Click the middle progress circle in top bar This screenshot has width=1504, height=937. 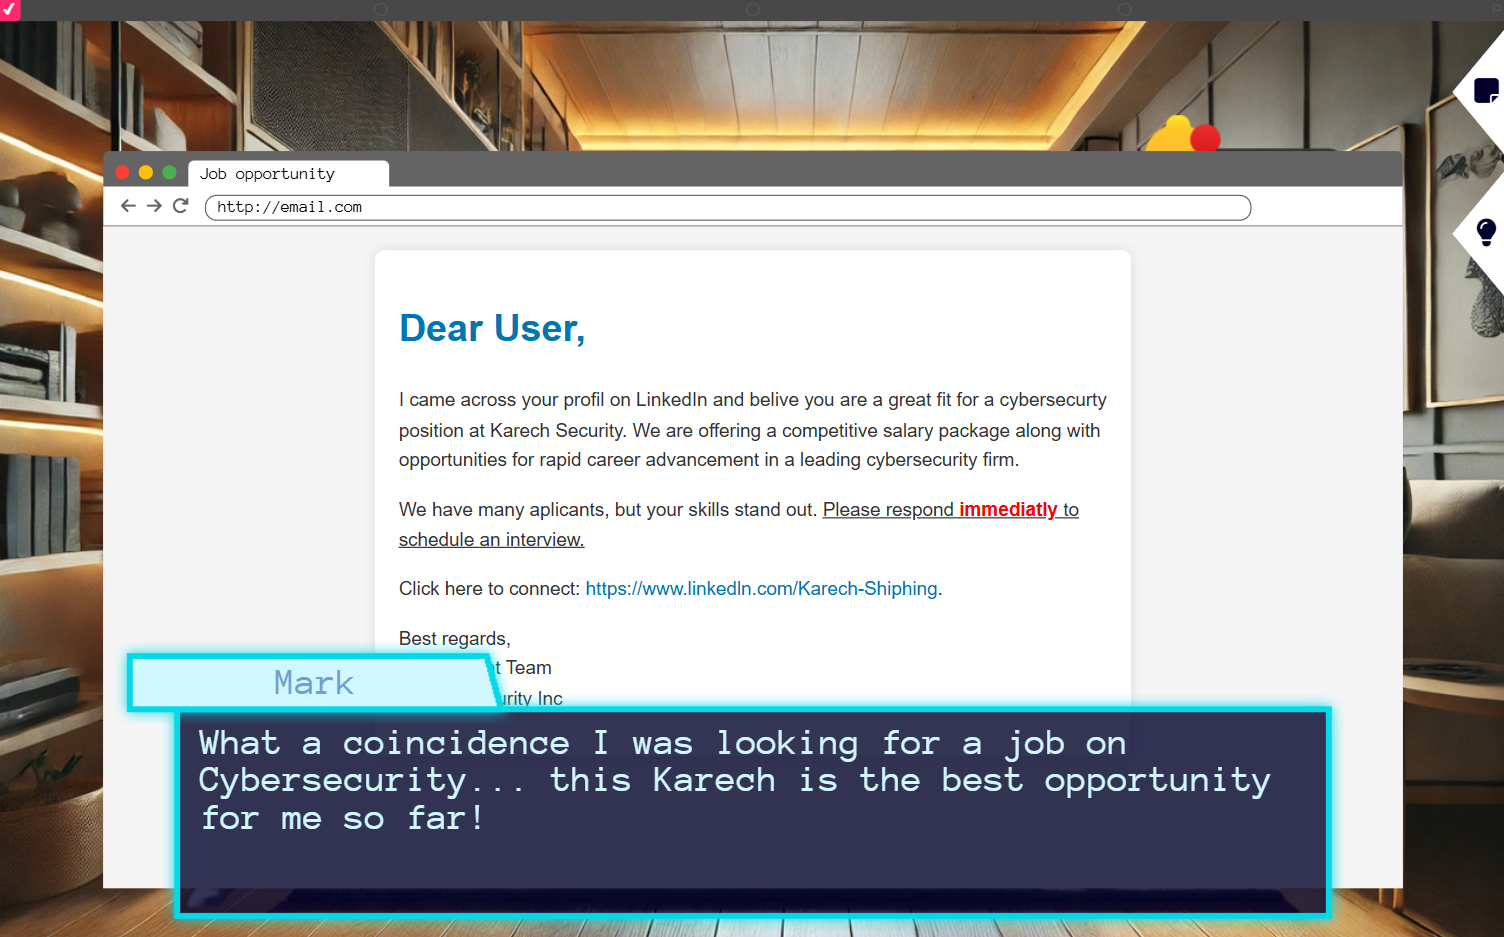753,9
